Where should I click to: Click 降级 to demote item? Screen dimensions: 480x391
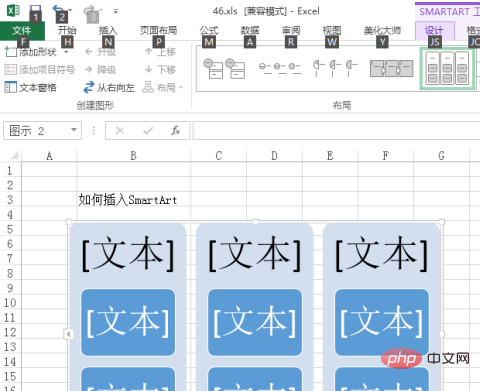tap(100, 69)
